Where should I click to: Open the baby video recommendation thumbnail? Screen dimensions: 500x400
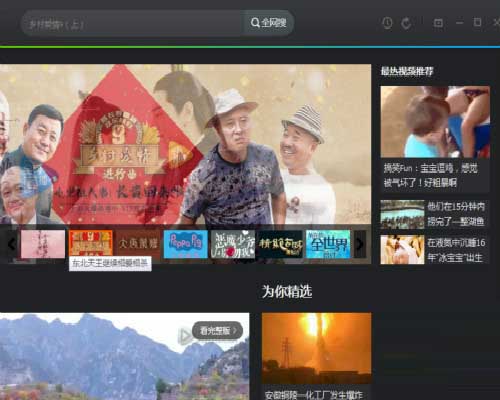click(435, 122)
